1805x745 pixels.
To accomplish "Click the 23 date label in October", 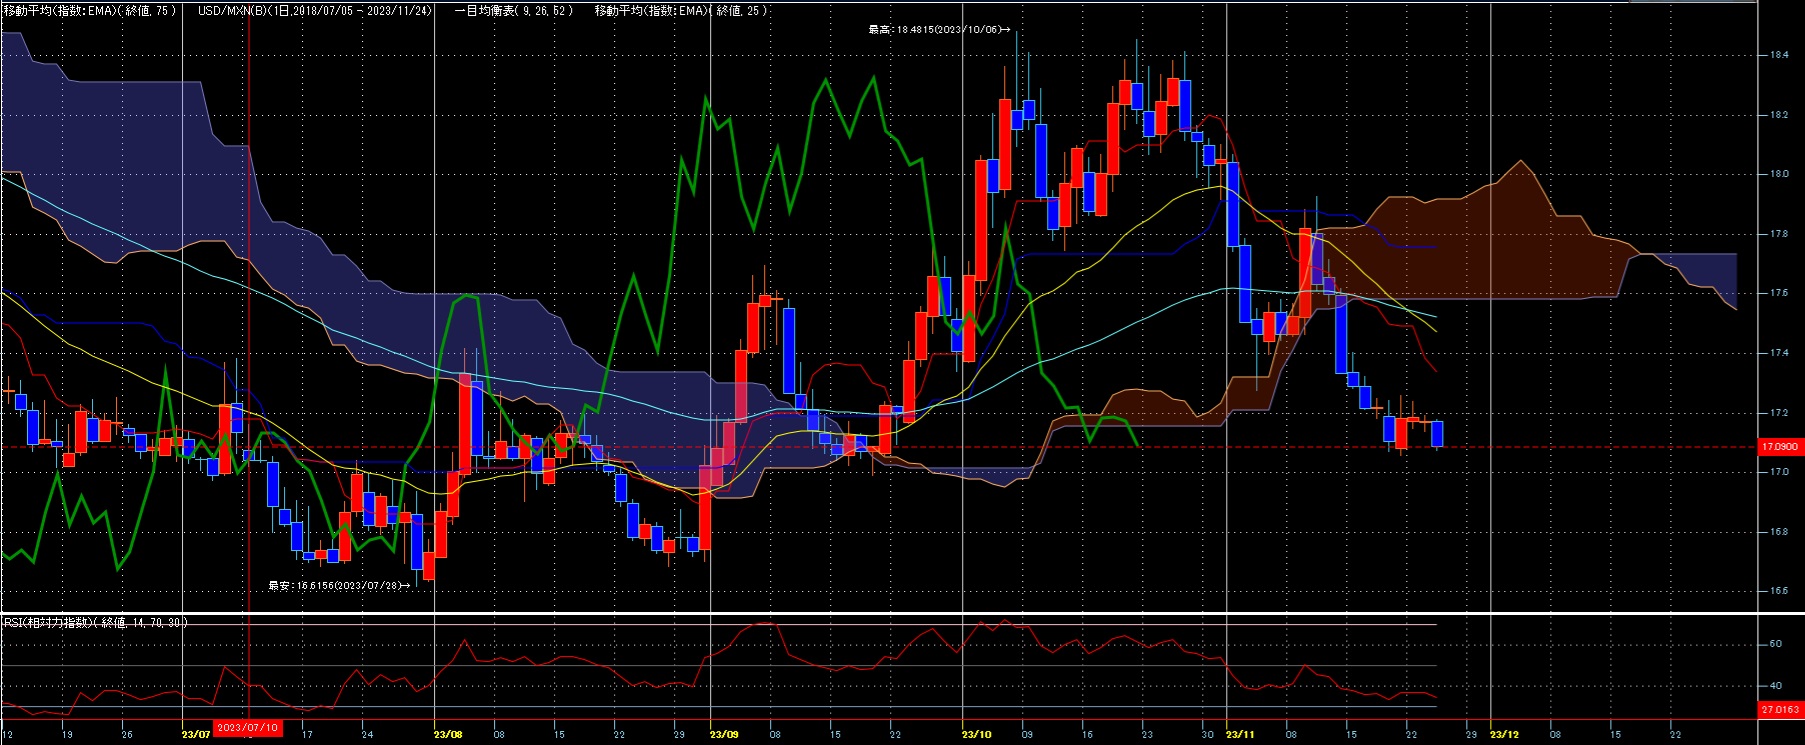I will 1148,734.
